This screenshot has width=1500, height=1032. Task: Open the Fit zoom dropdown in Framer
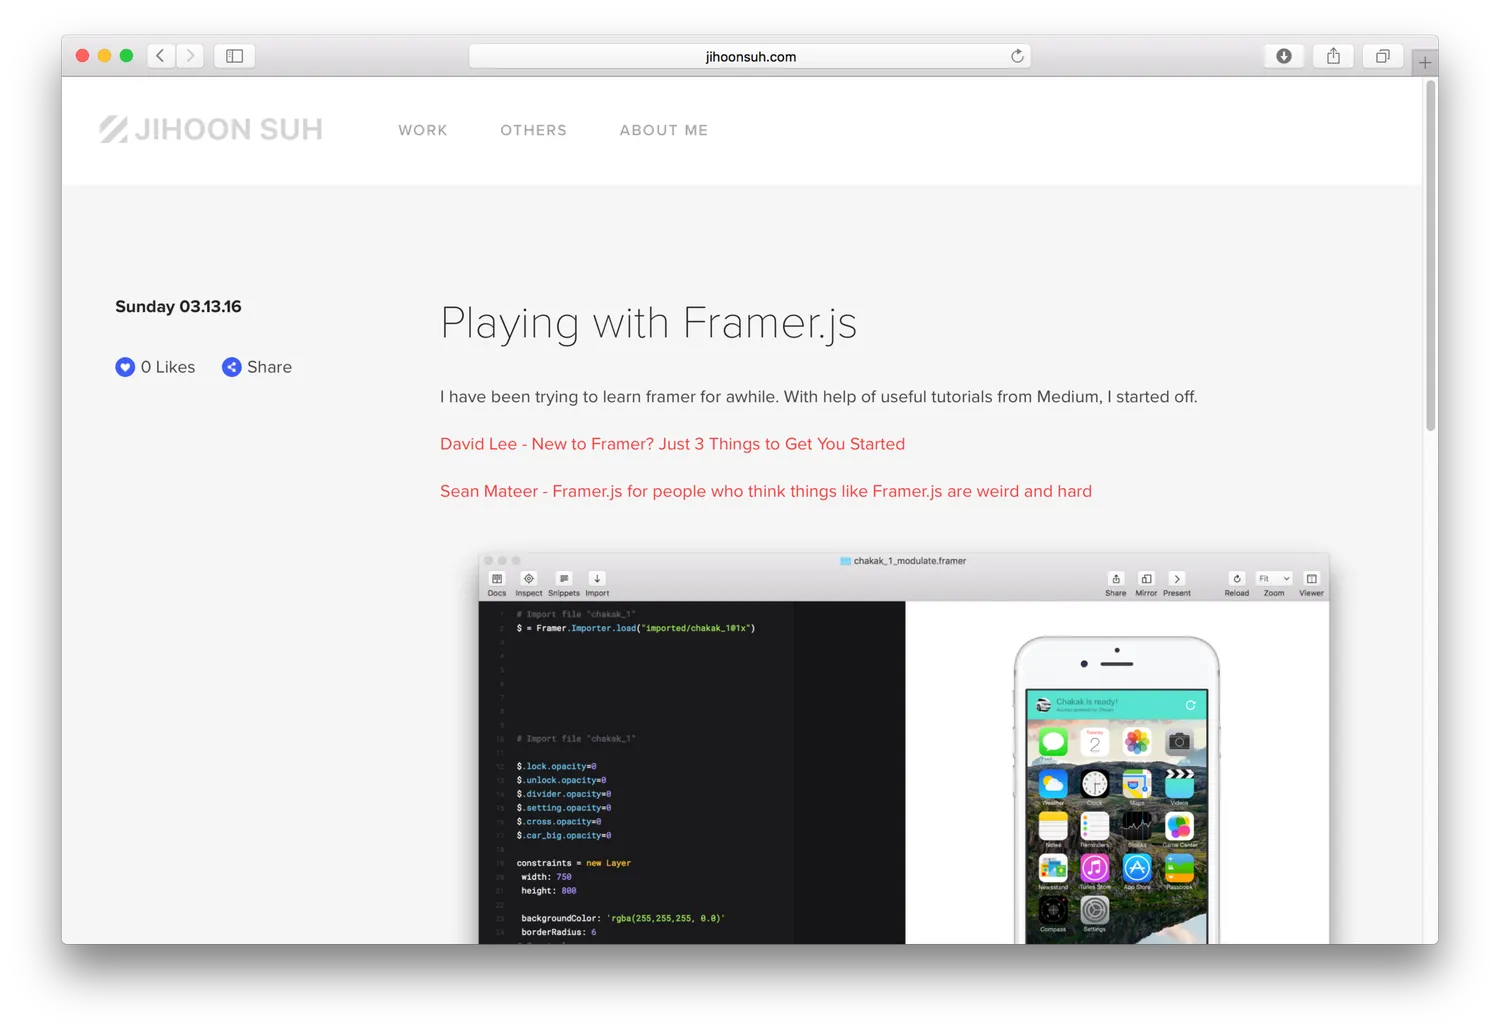coord(1274,579)
